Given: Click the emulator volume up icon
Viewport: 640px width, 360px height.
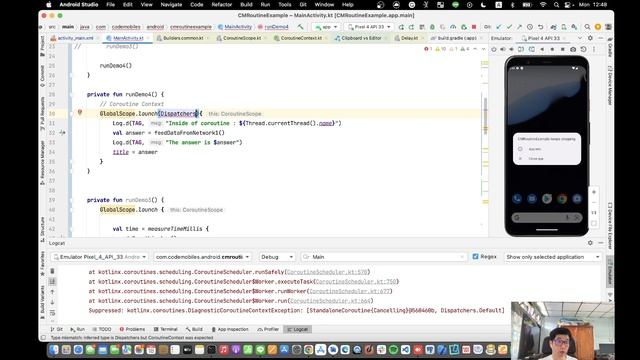Looking at the screenshot, I should pyautogui.click(x=503, y=49).
